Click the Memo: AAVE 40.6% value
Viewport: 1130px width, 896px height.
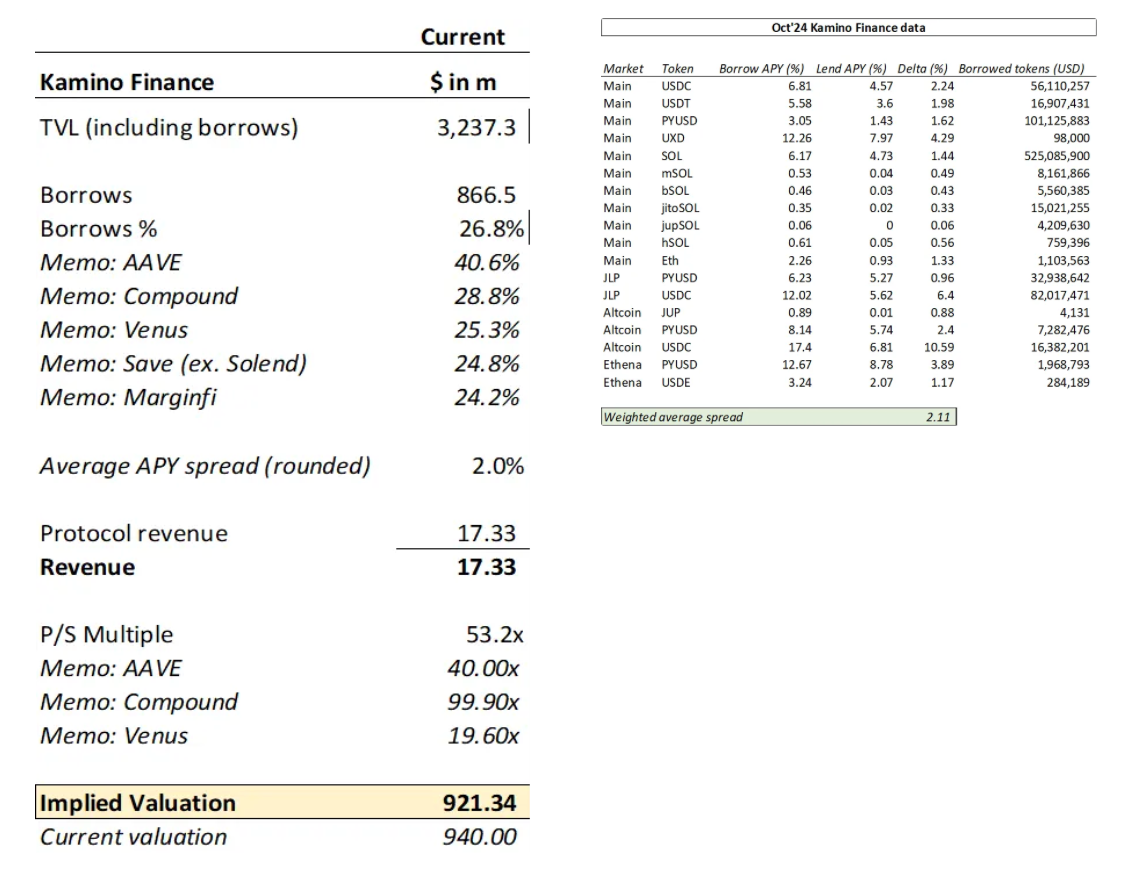pos(486,262)
